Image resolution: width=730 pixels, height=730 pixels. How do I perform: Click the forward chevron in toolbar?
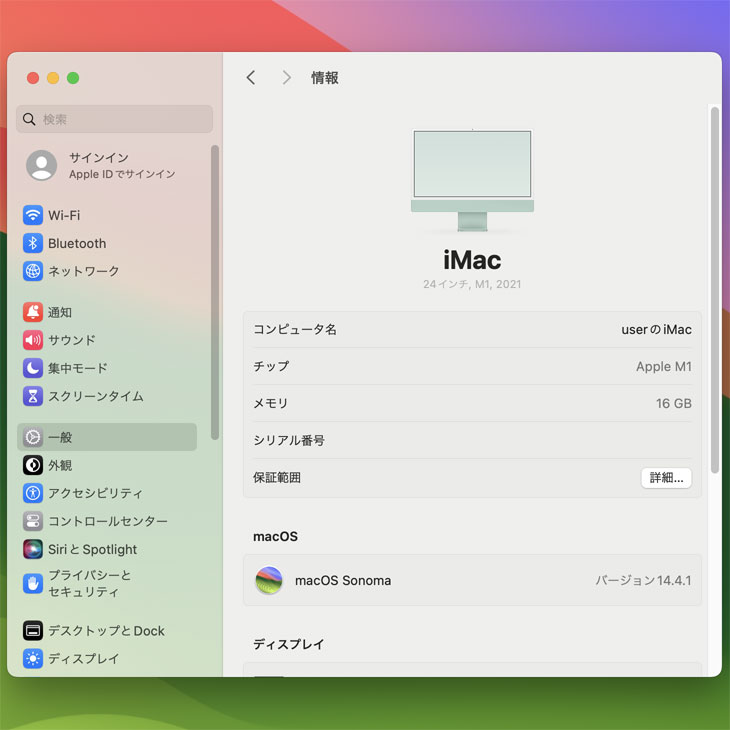coord(286,78)
